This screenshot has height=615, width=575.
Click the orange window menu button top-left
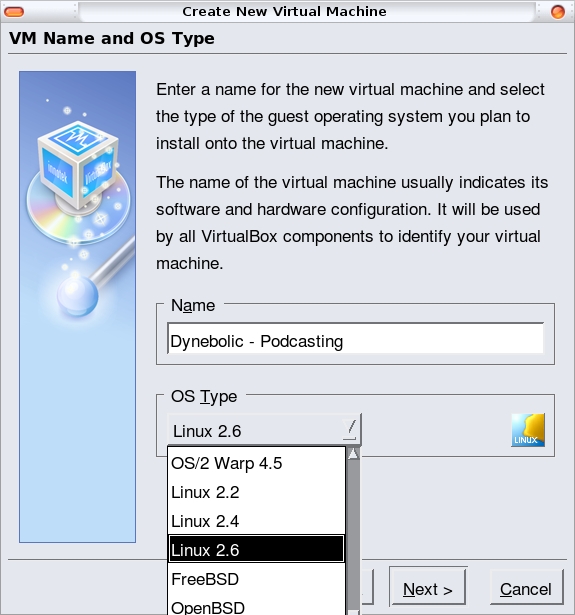tap(14, 12)
